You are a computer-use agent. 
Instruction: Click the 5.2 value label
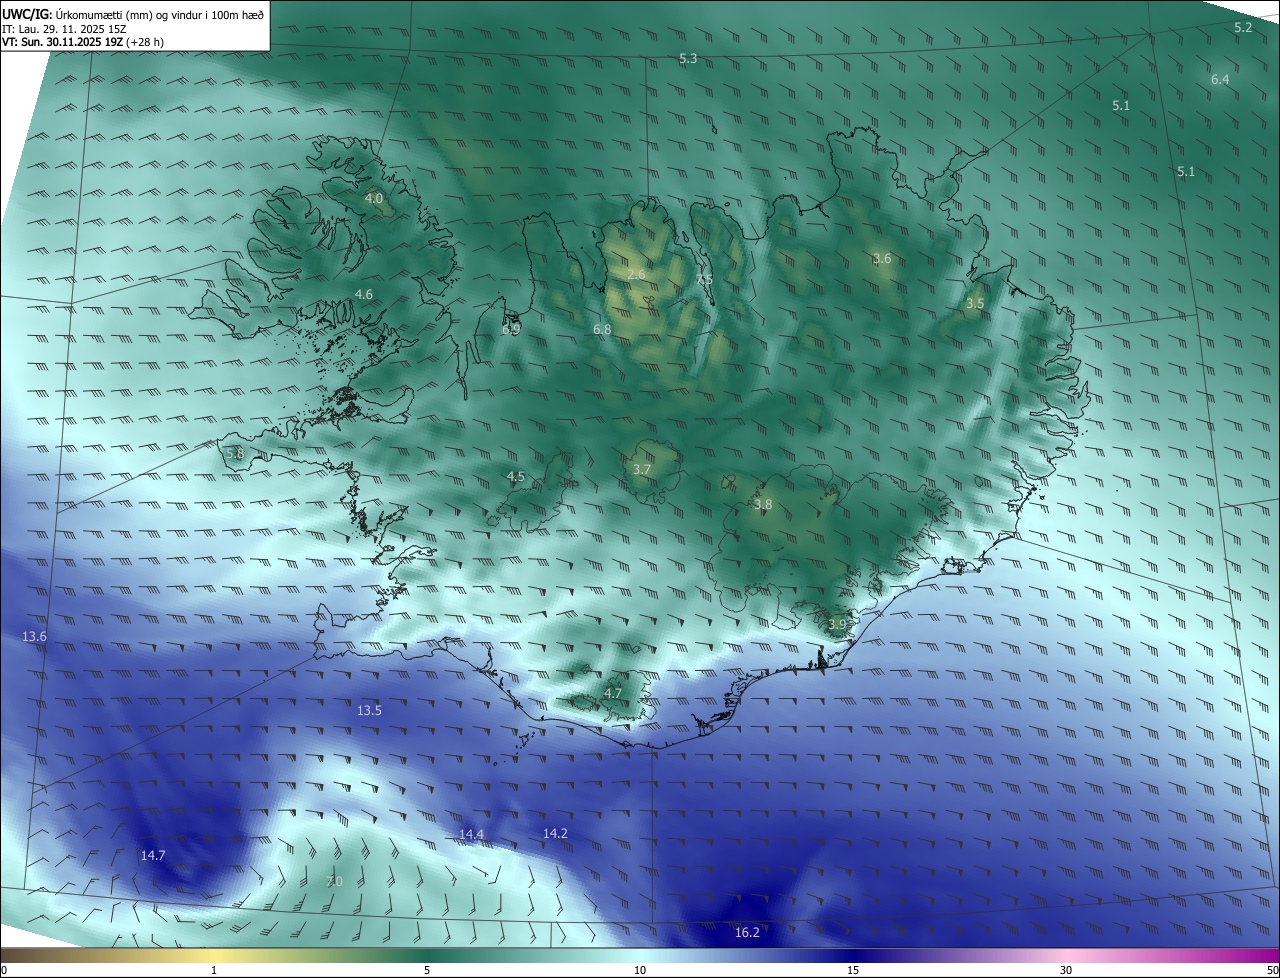click(x=1243, y=28)
